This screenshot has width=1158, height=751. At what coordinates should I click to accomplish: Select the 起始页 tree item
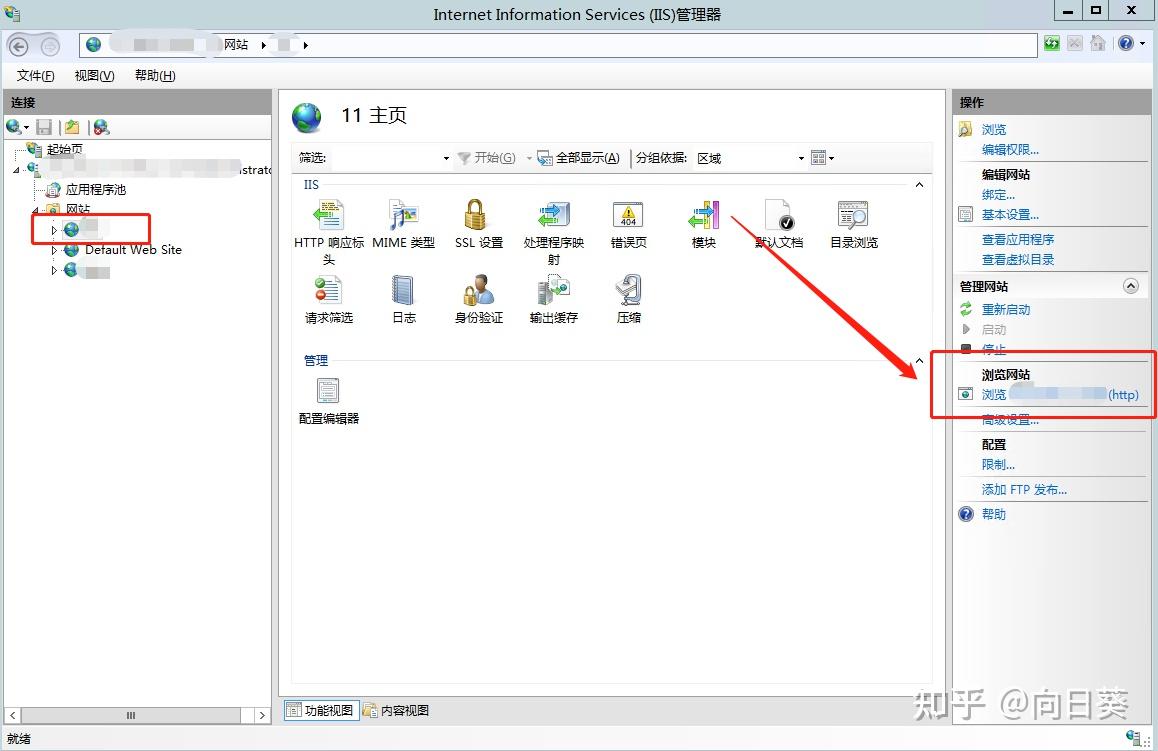click(x=64, y=149)
